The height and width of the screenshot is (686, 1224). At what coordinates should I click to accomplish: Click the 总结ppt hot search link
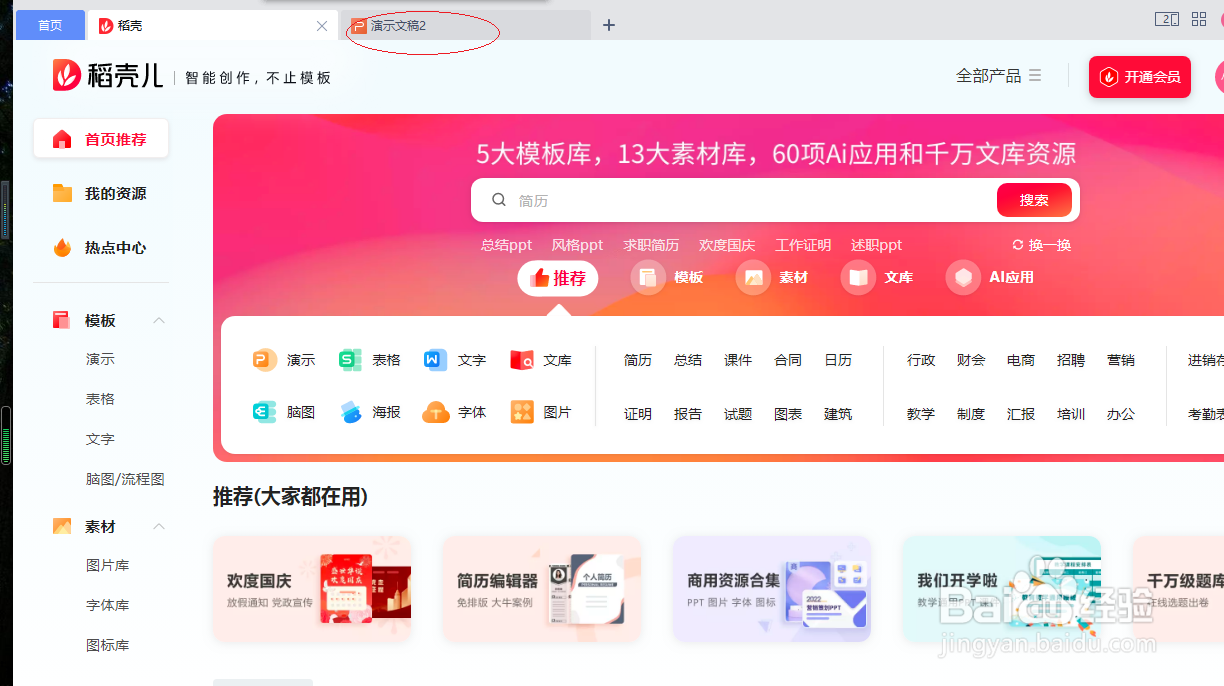(x=506, y=244)
